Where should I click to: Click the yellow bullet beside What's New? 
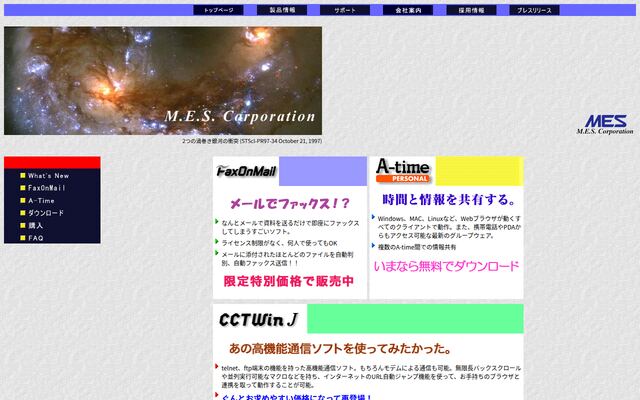23,176
